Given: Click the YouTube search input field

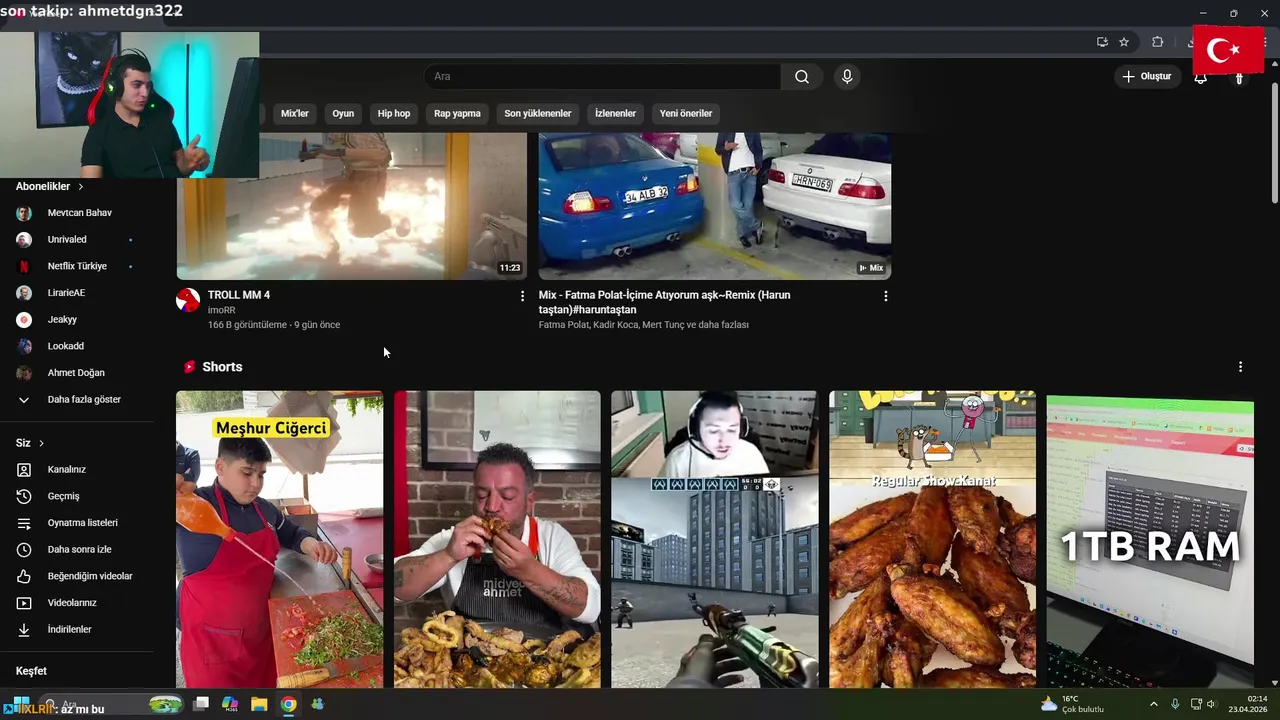Looking at the screenshot, I should tap(603, 77).
